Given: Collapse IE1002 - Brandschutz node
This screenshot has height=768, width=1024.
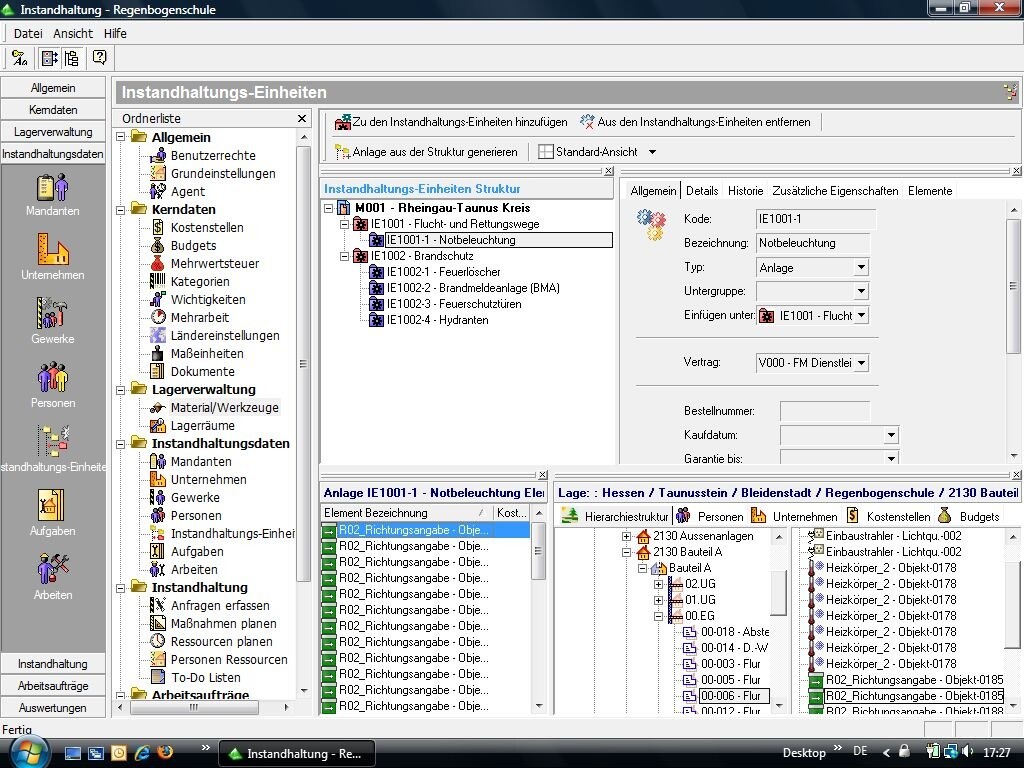Looking at the screenshot, I should click(x=344, y=256).
